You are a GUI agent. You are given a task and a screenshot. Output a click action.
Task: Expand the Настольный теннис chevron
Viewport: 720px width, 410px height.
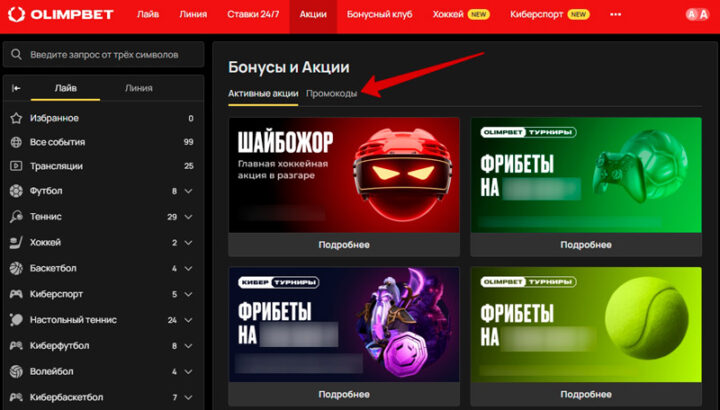[188, 320]
